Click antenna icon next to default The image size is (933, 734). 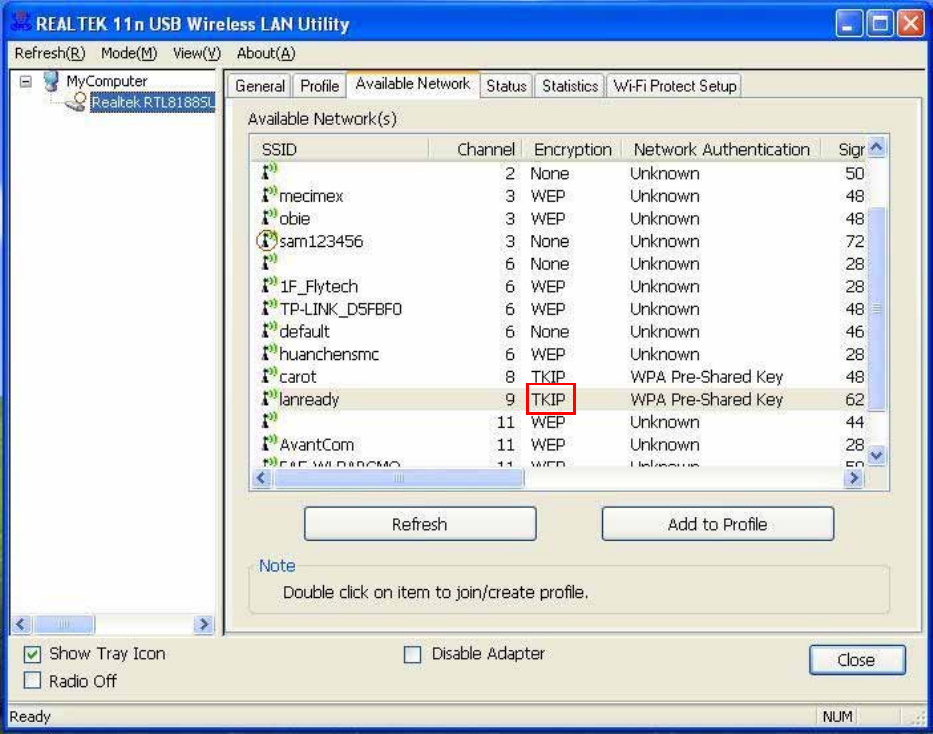click(x=270, y=330)
